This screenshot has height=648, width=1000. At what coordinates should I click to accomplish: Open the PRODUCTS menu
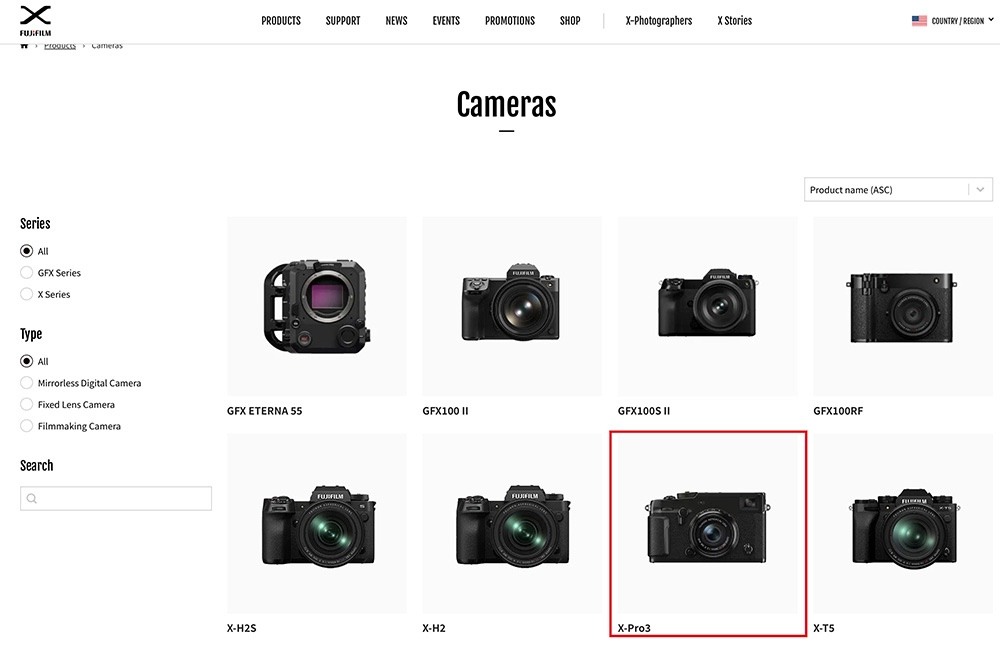pyautogui.click(x=281, y=20)
